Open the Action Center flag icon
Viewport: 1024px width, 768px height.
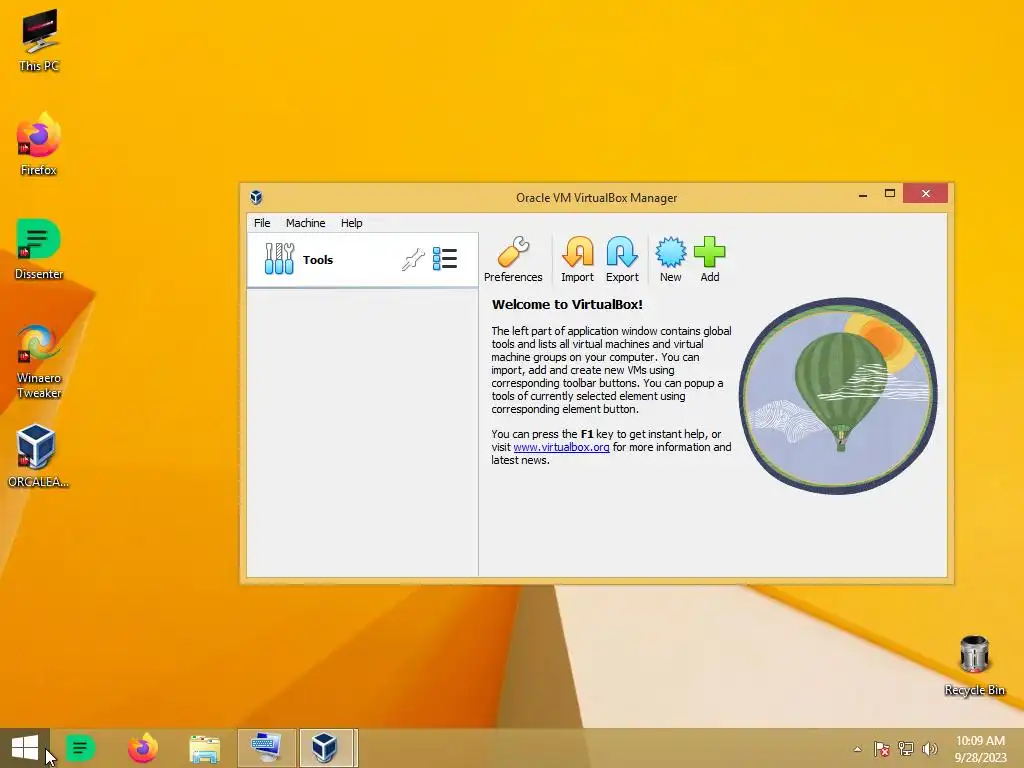point(881,749)
